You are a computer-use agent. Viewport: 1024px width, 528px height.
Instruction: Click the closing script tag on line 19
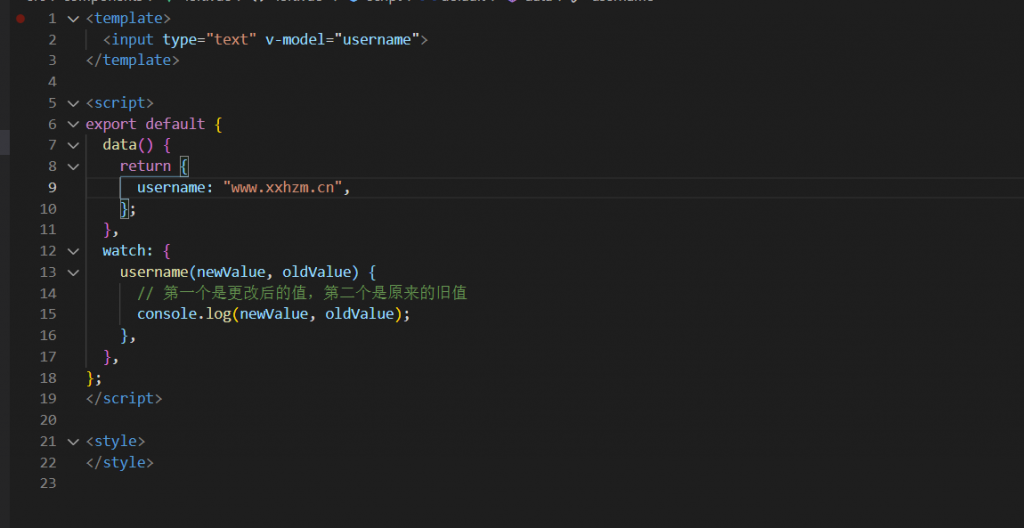123,398
